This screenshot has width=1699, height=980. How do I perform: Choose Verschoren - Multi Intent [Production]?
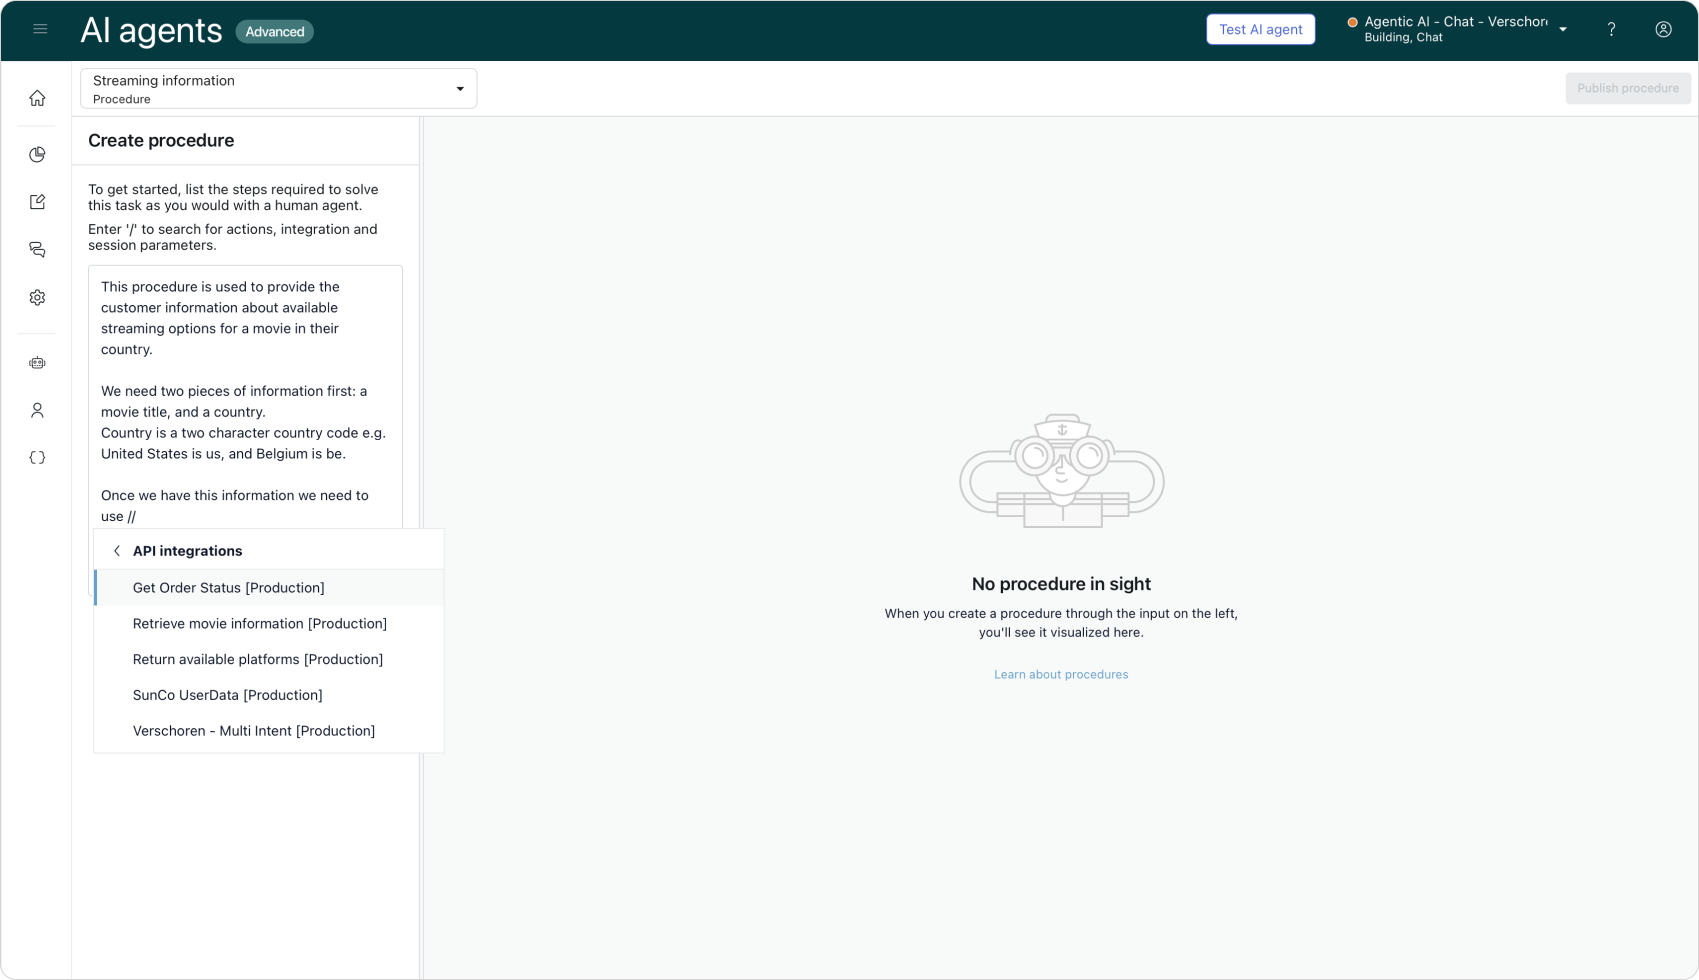[269, 731]
